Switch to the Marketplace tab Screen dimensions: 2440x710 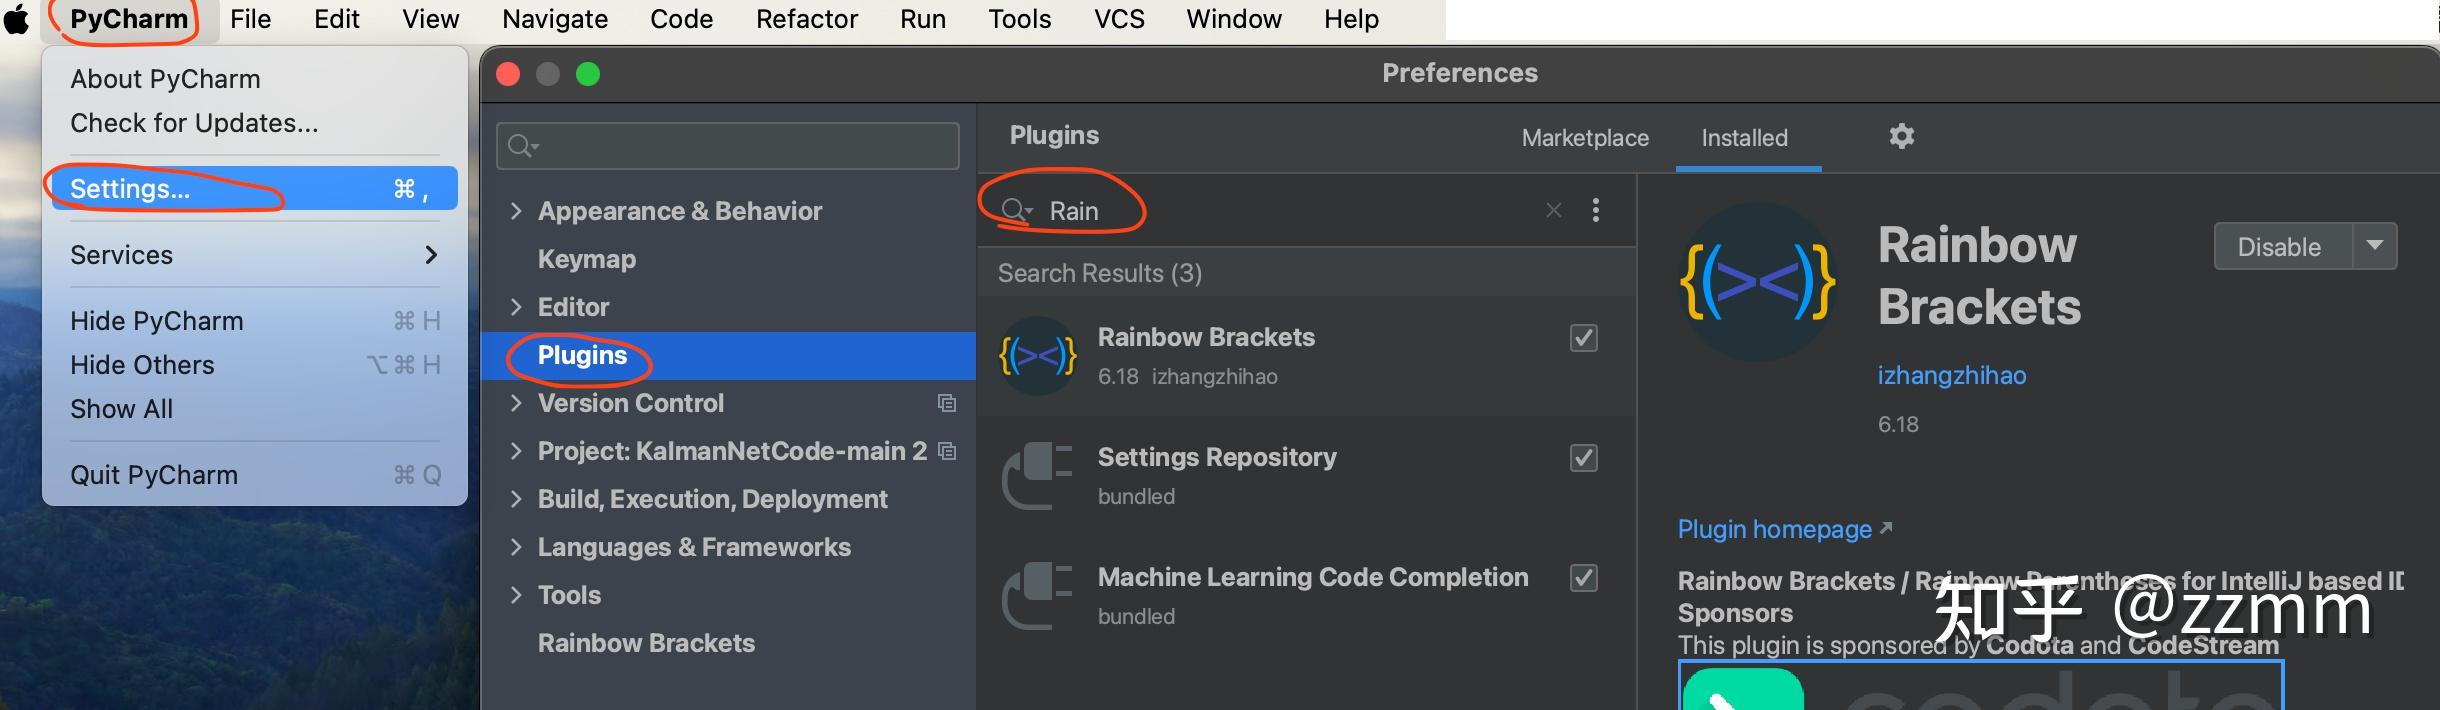click(x=1584, y=138)
